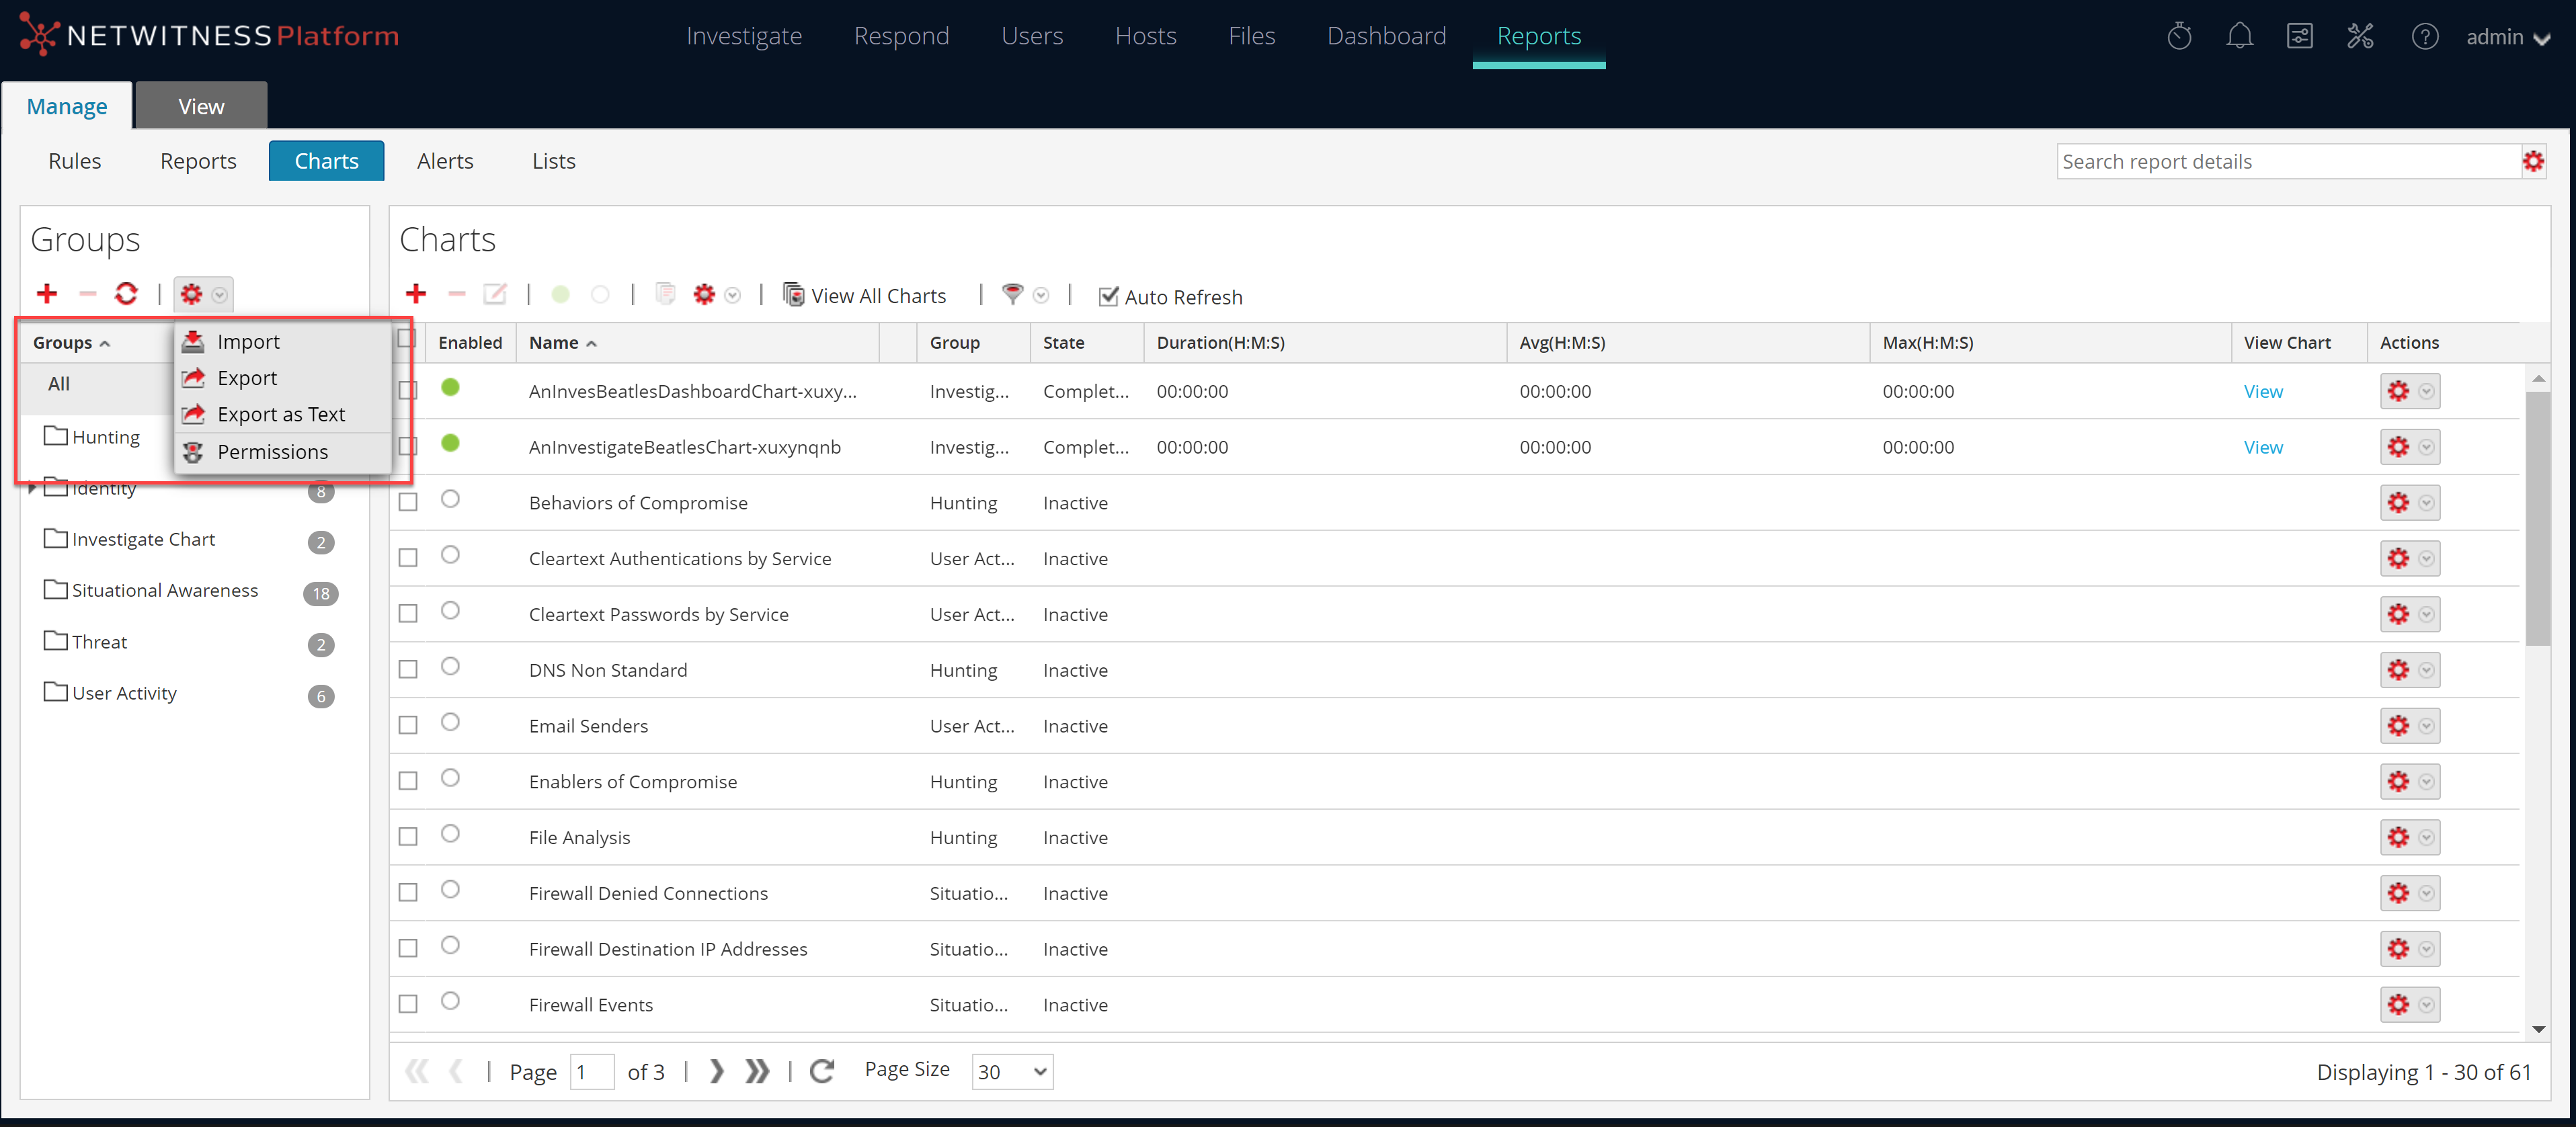
Task: Refresh the Groups list
Action: (126, 294)
